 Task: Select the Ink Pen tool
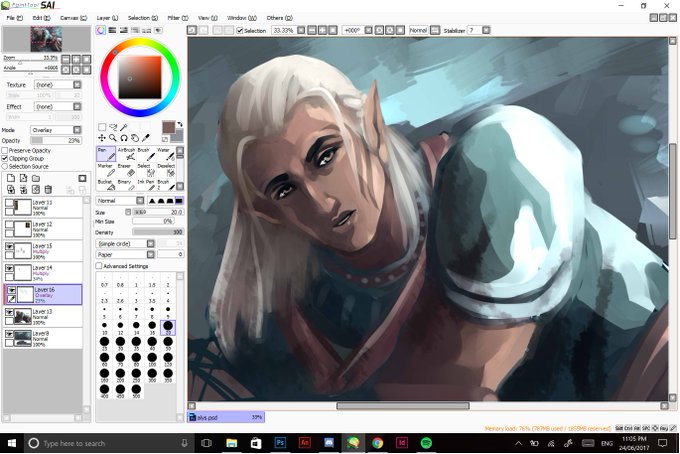coord(146,185)
